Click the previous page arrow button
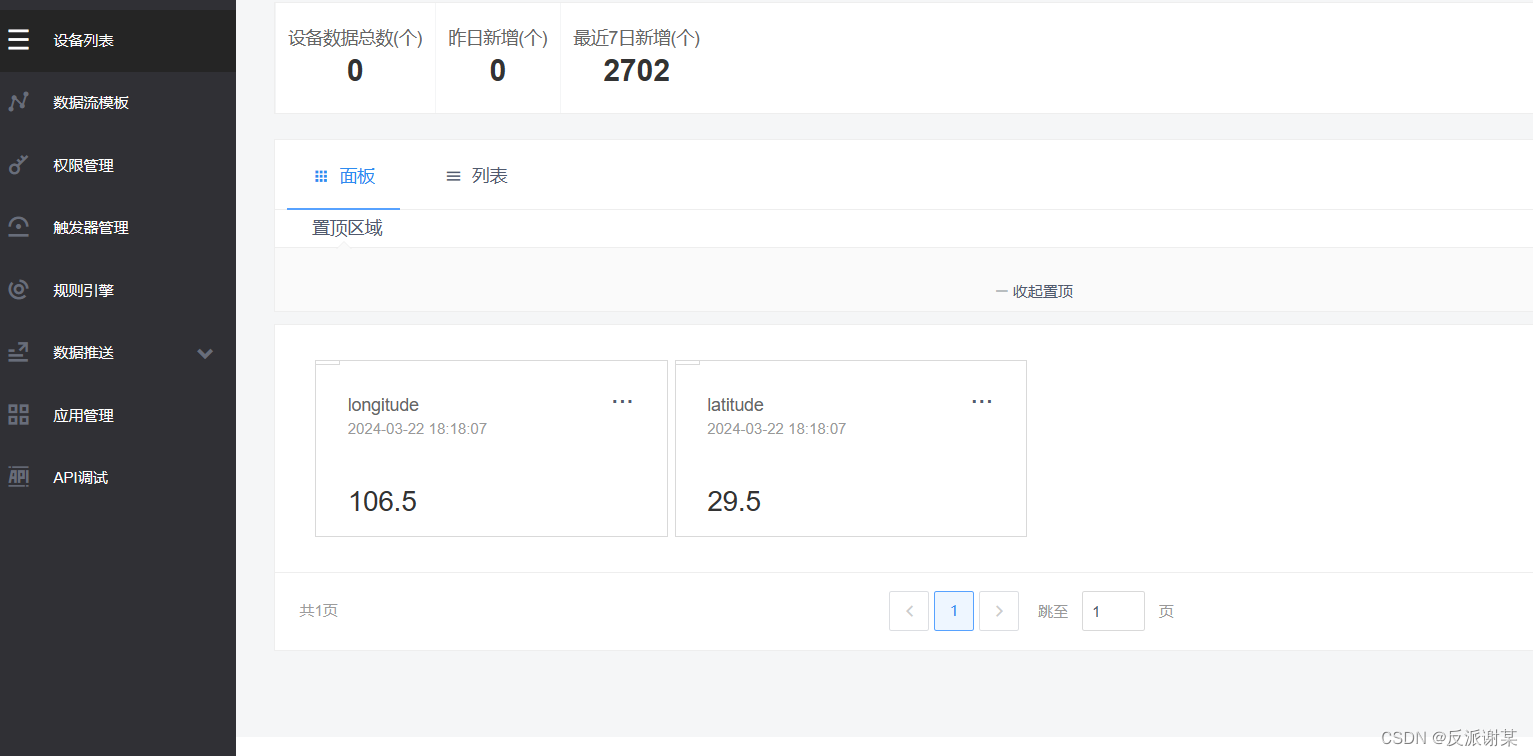This screenshot has height=756, width=1533. point(908,610)
